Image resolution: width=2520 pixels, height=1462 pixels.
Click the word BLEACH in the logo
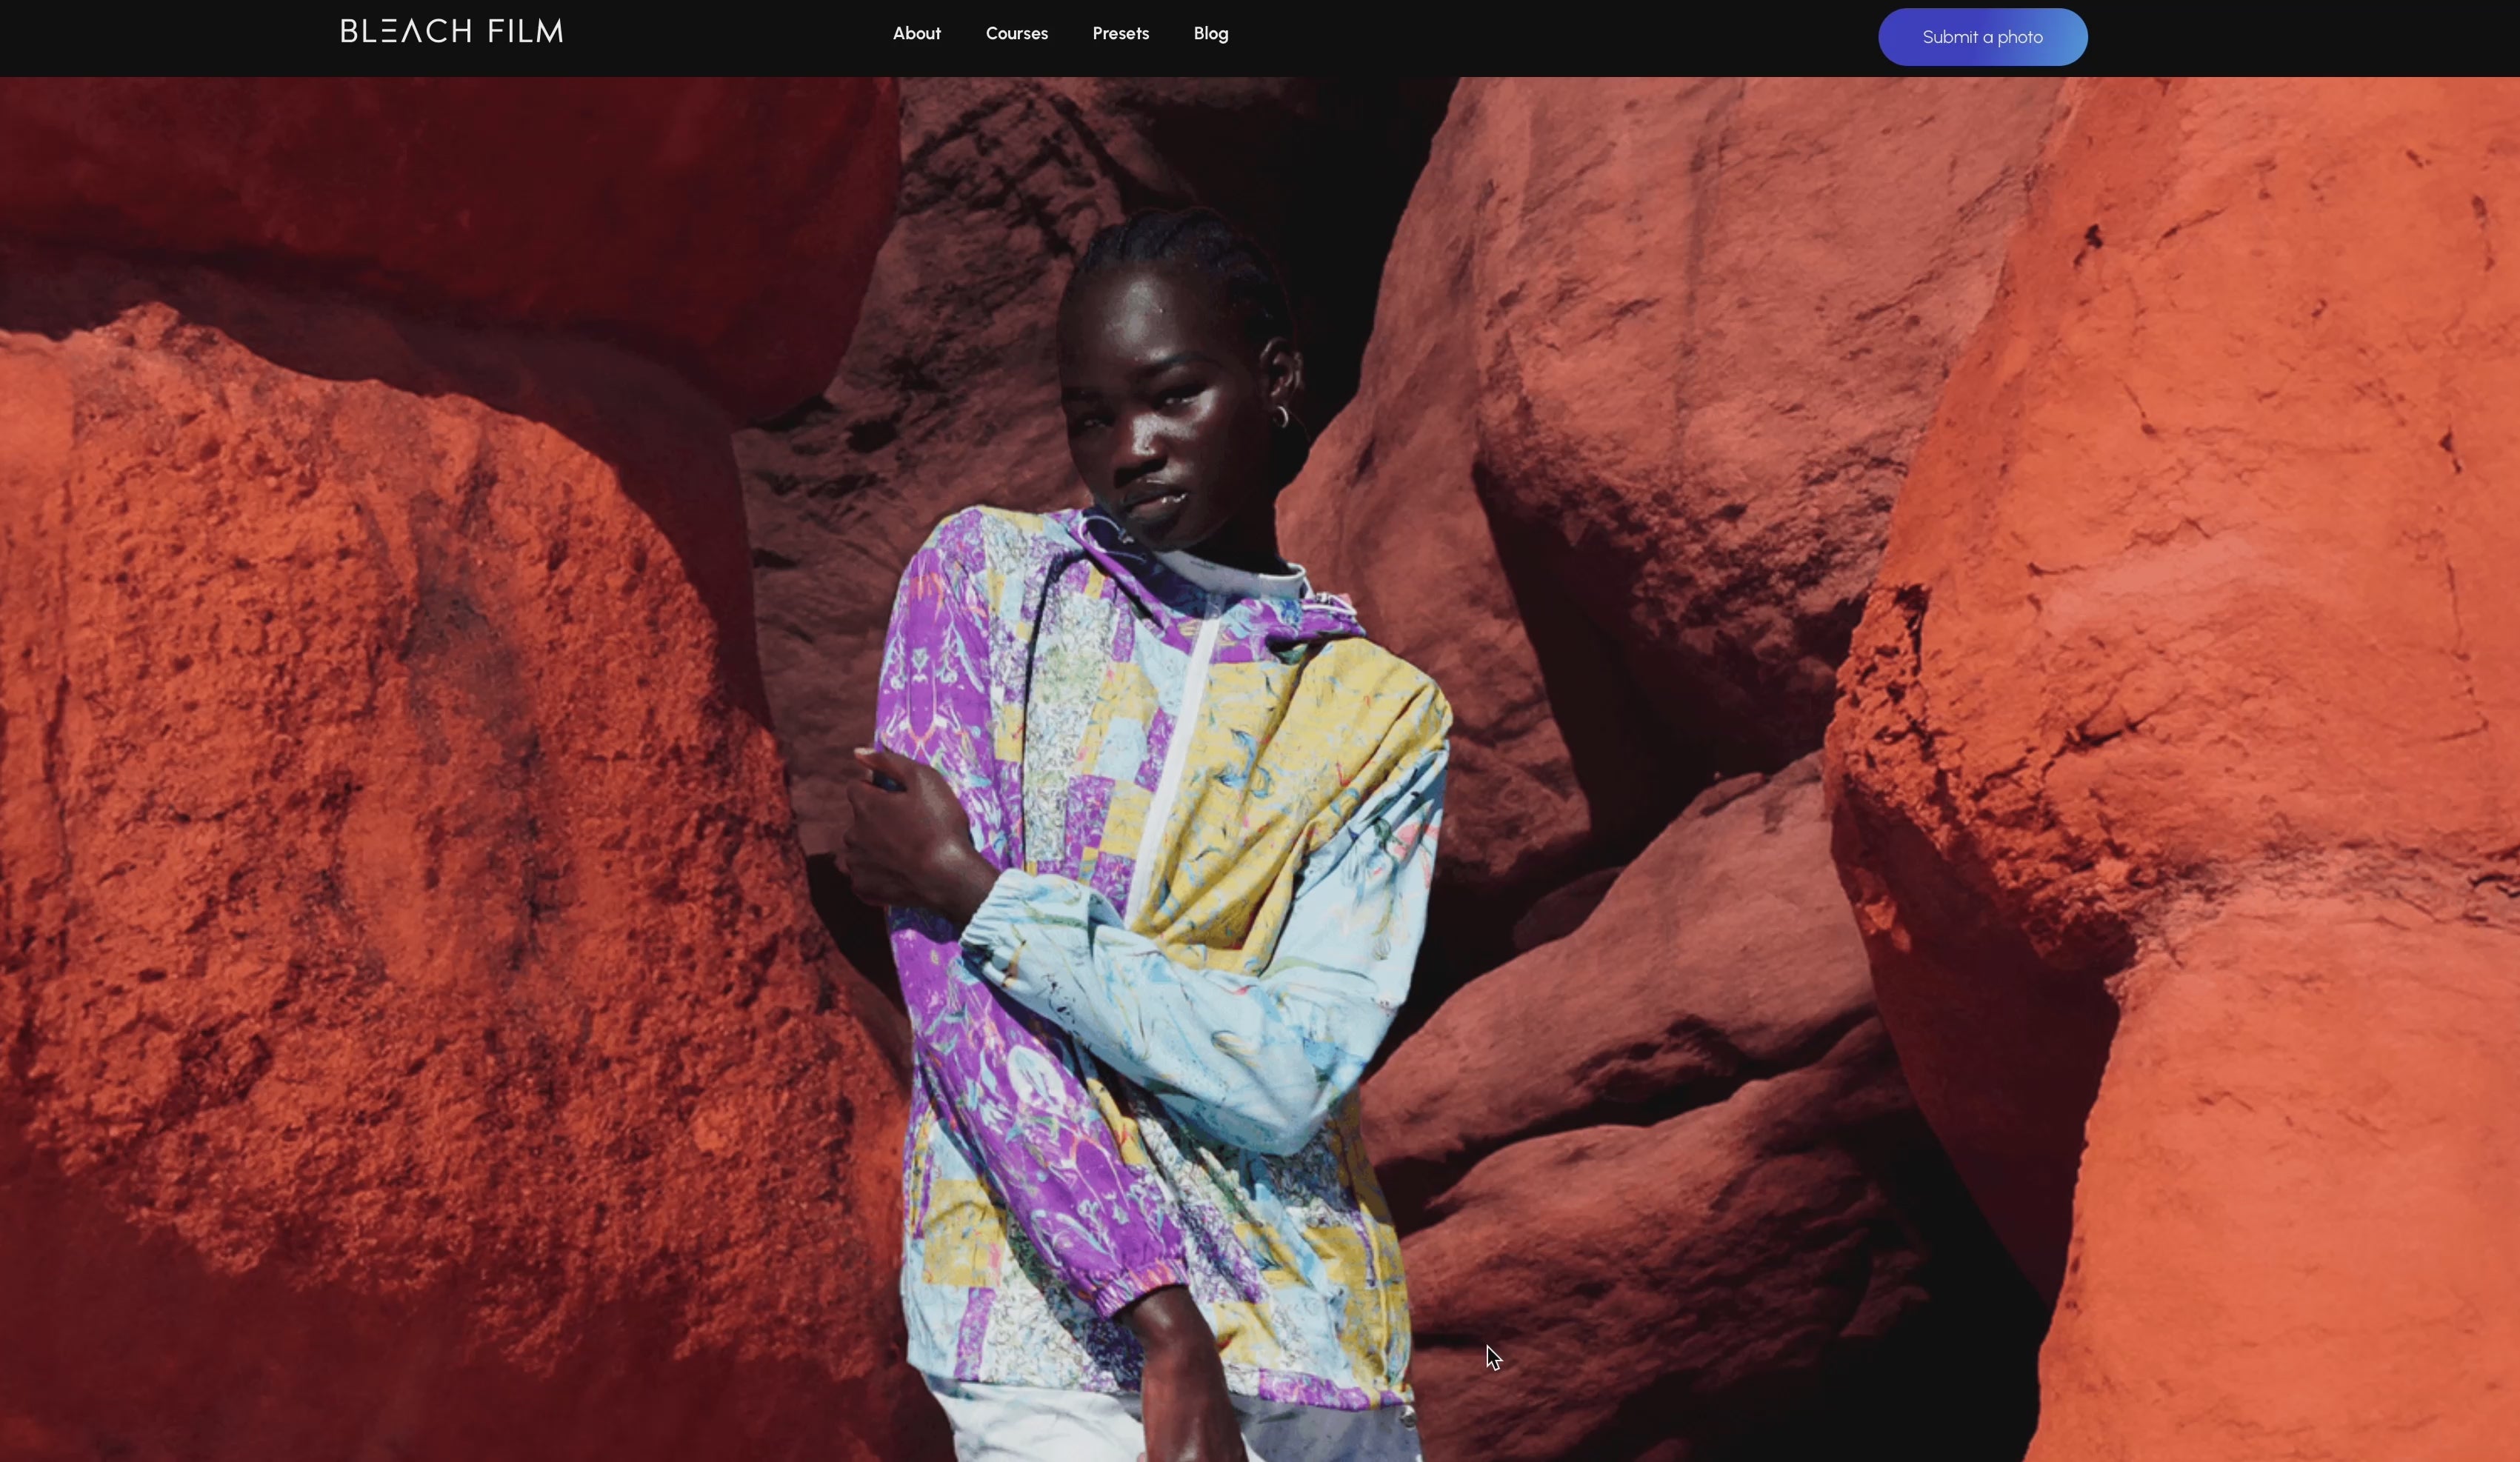406,32
